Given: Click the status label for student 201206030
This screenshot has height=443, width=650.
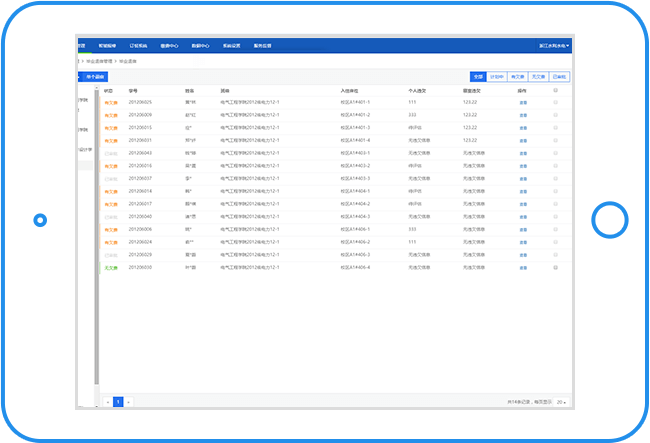Looking at the screenshot, I should tap(111, 268).
